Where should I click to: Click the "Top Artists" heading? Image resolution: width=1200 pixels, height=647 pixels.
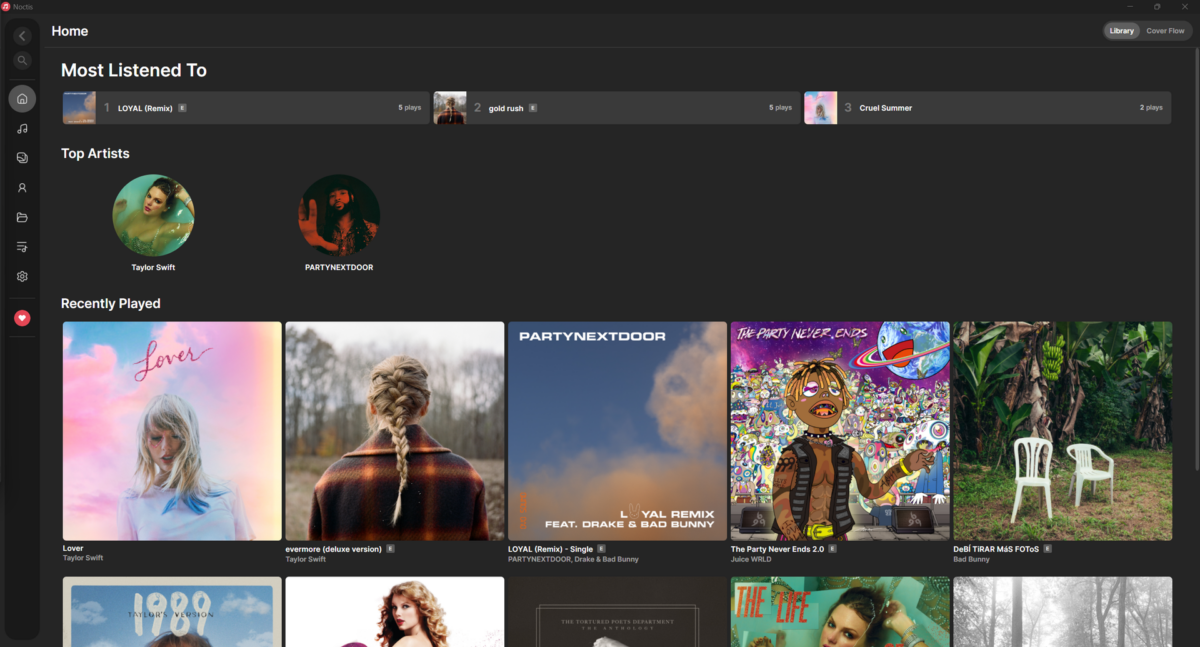point(95,153)
